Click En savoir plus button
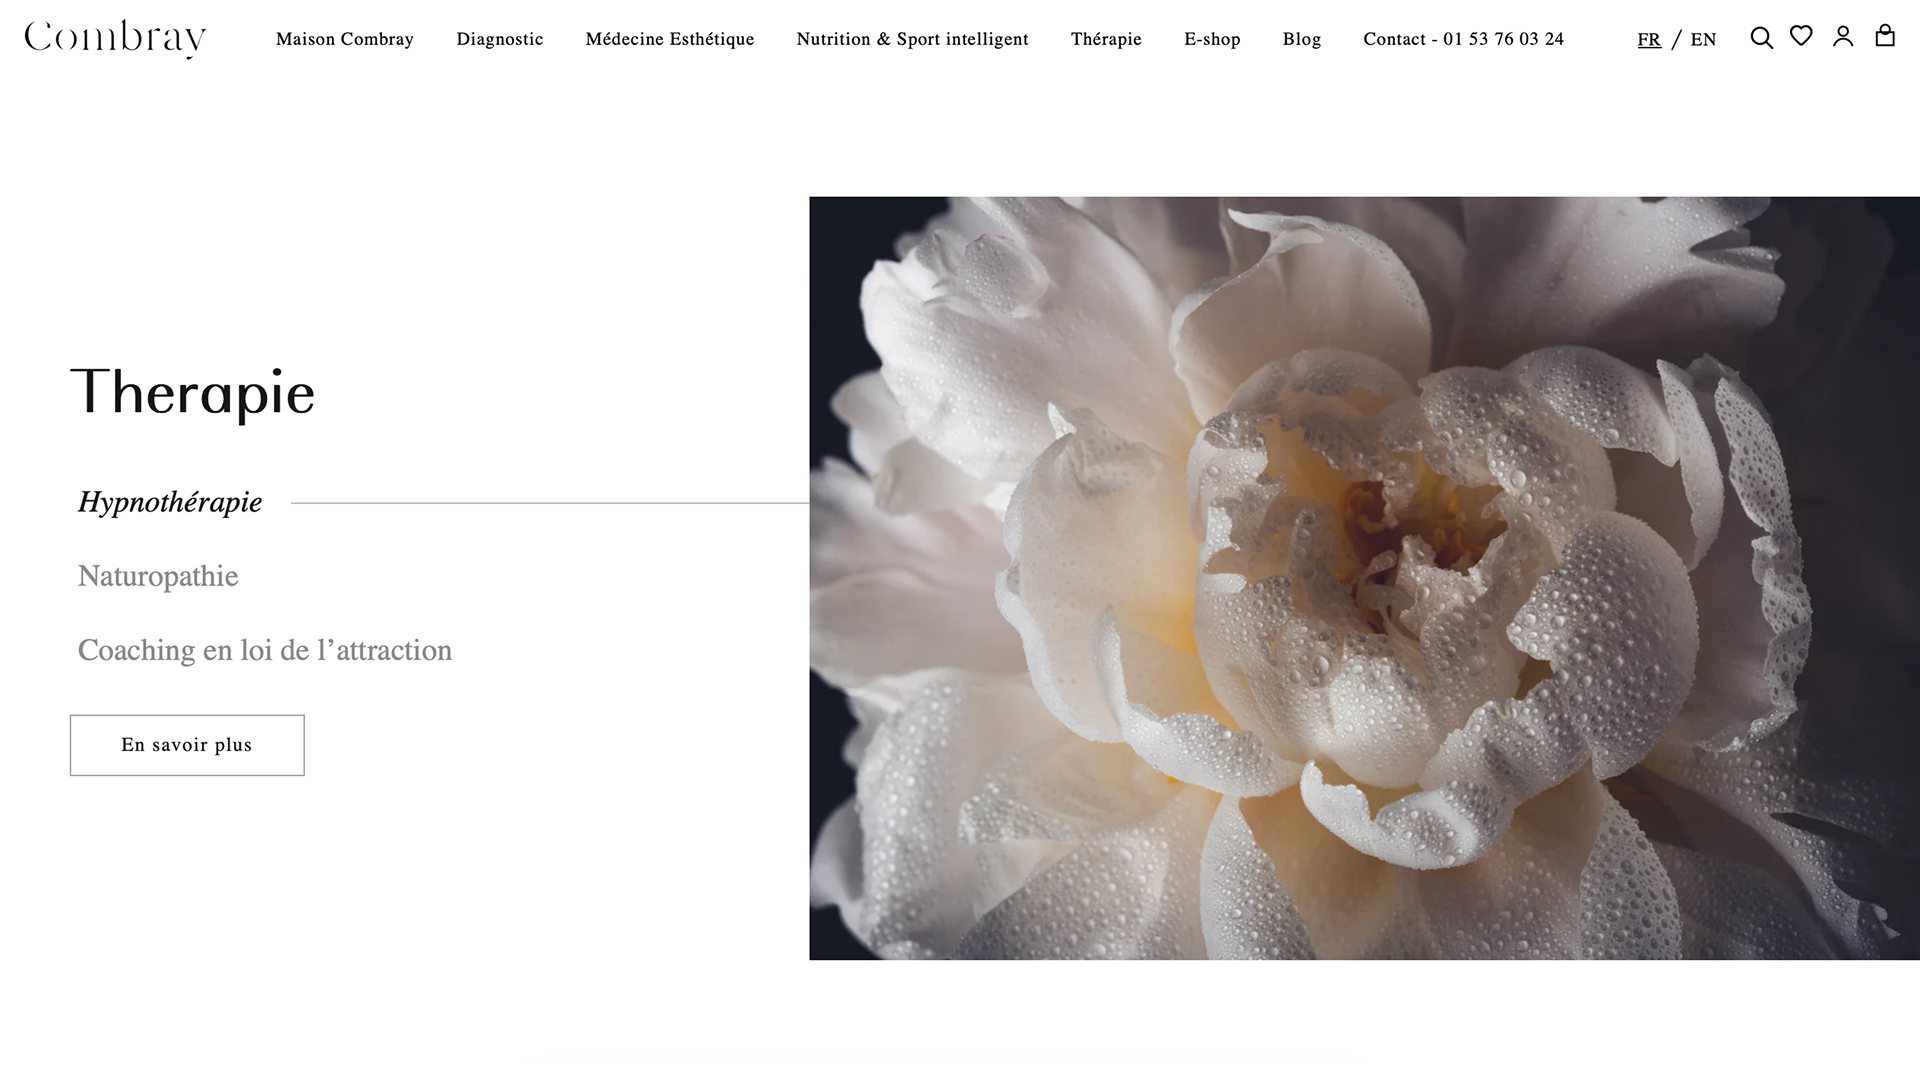Viewport: 1920px width, 1080px height. pyautogui.click(x=187, y=745)
